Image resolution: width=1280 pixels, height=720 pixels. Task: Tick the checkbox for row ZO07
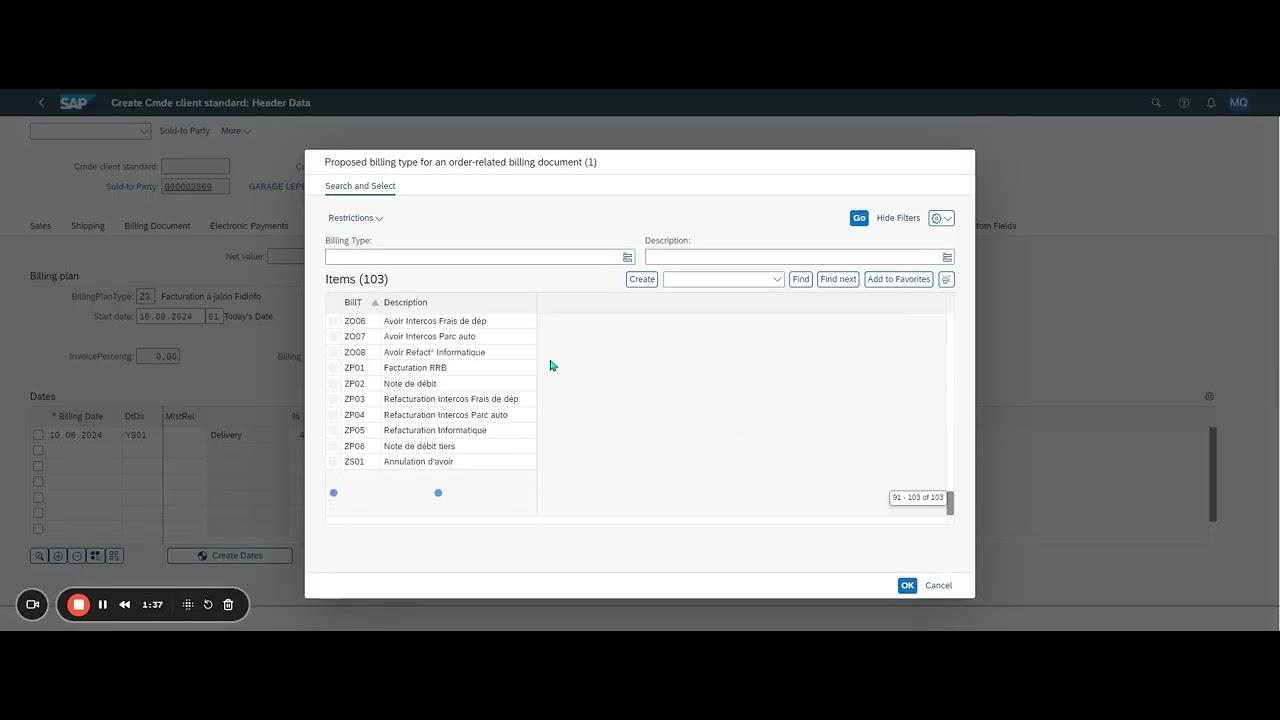334,337
